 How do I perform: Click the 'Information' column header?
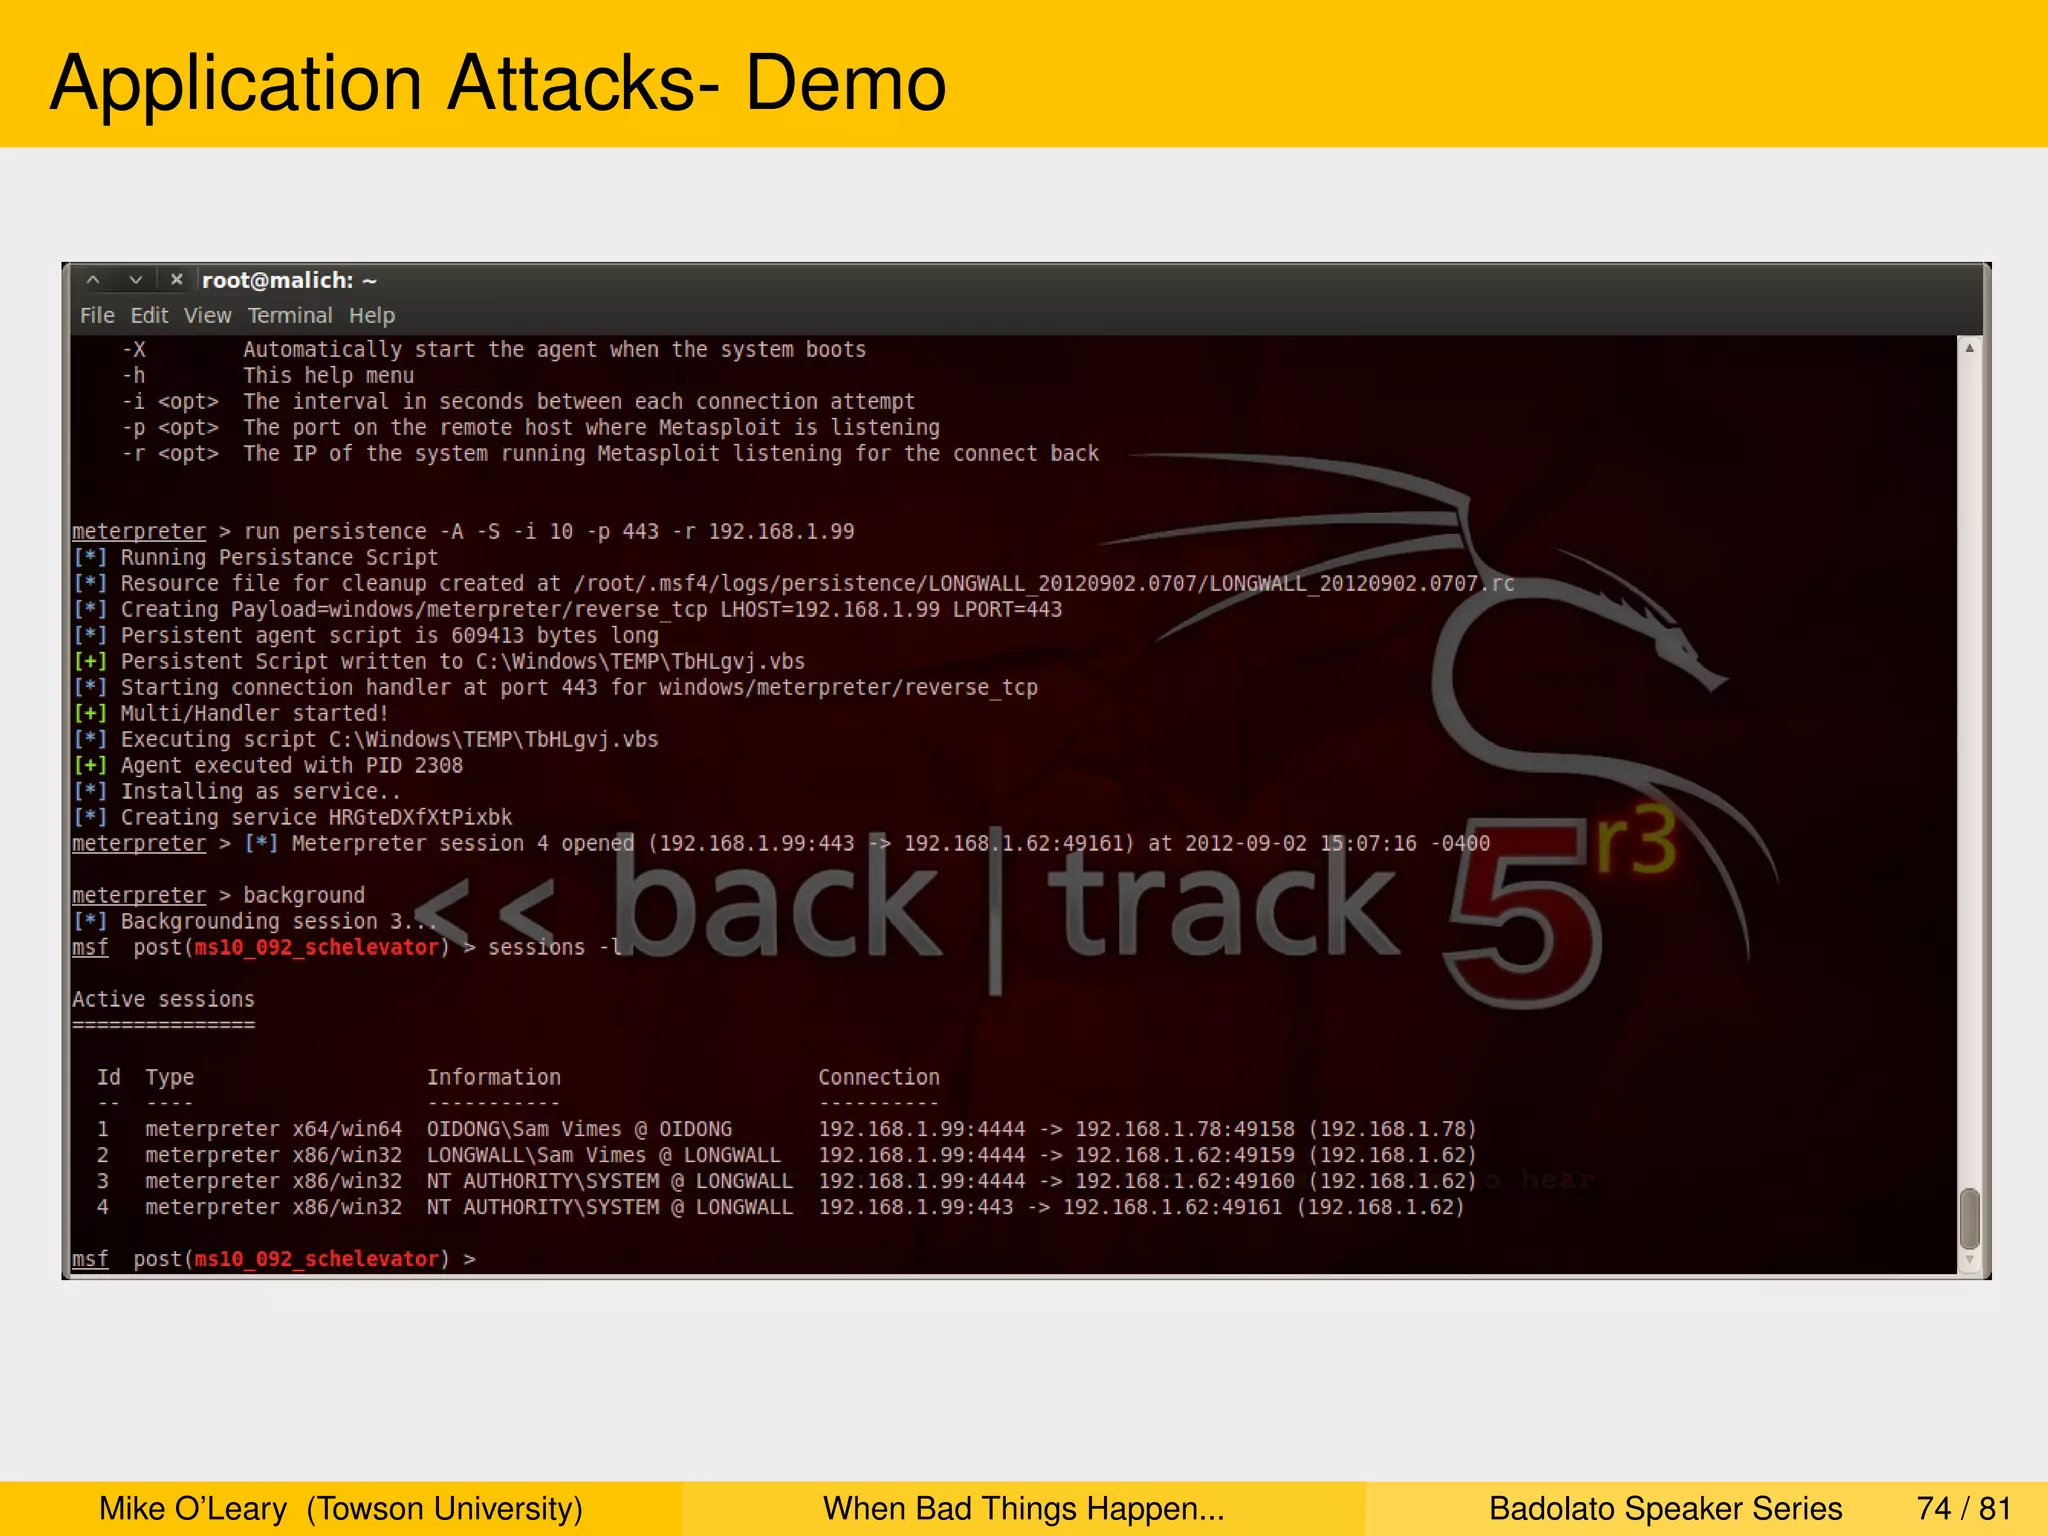click(494, 1078)
